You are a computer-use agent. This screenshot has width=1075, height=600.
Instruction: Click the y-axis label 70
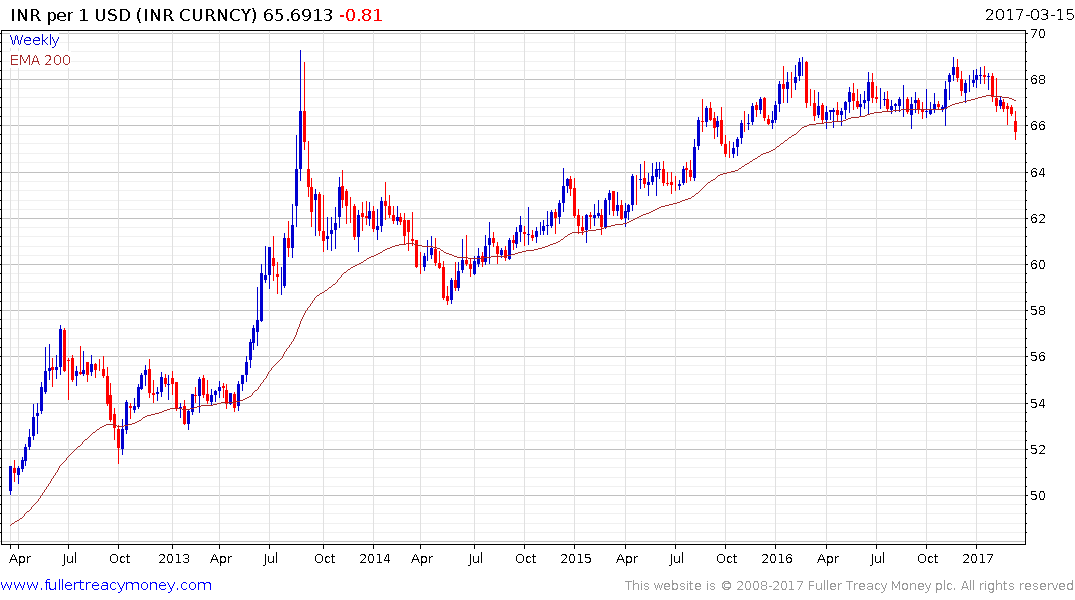[x=1037, y=34]
